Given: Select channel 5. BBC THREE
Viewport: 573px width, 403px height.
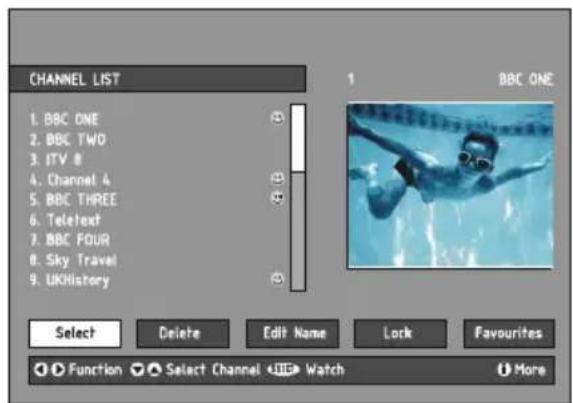Looking at the screenshot, I should 73,200.
